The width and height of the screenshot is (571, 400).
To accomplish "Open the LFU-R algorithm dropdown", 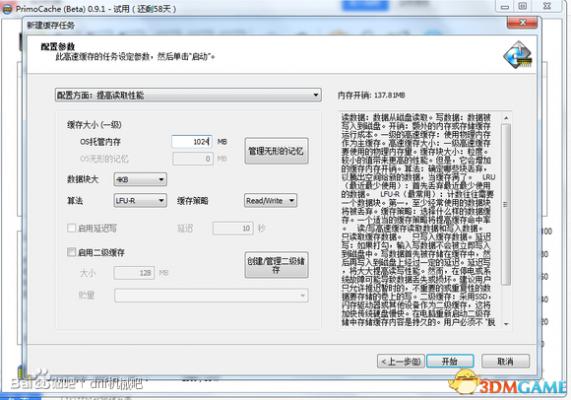I will (x=140, y=200).
